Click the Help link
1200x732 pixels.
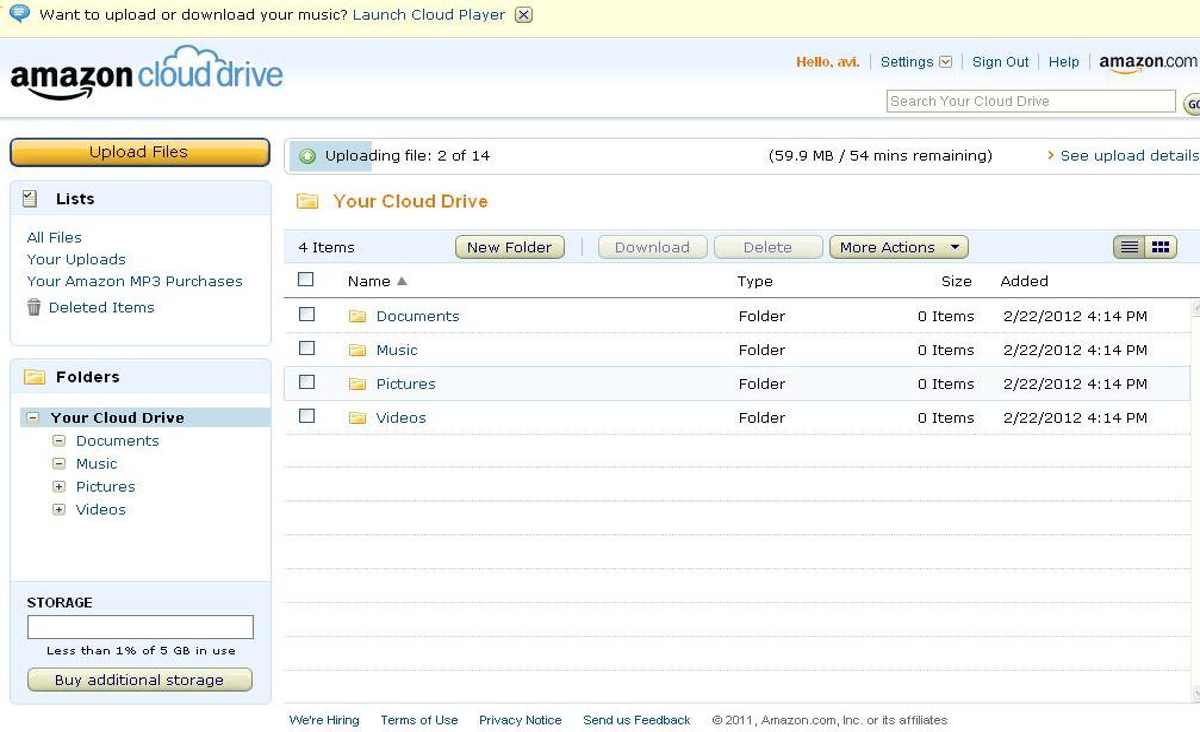point(1064,62)
